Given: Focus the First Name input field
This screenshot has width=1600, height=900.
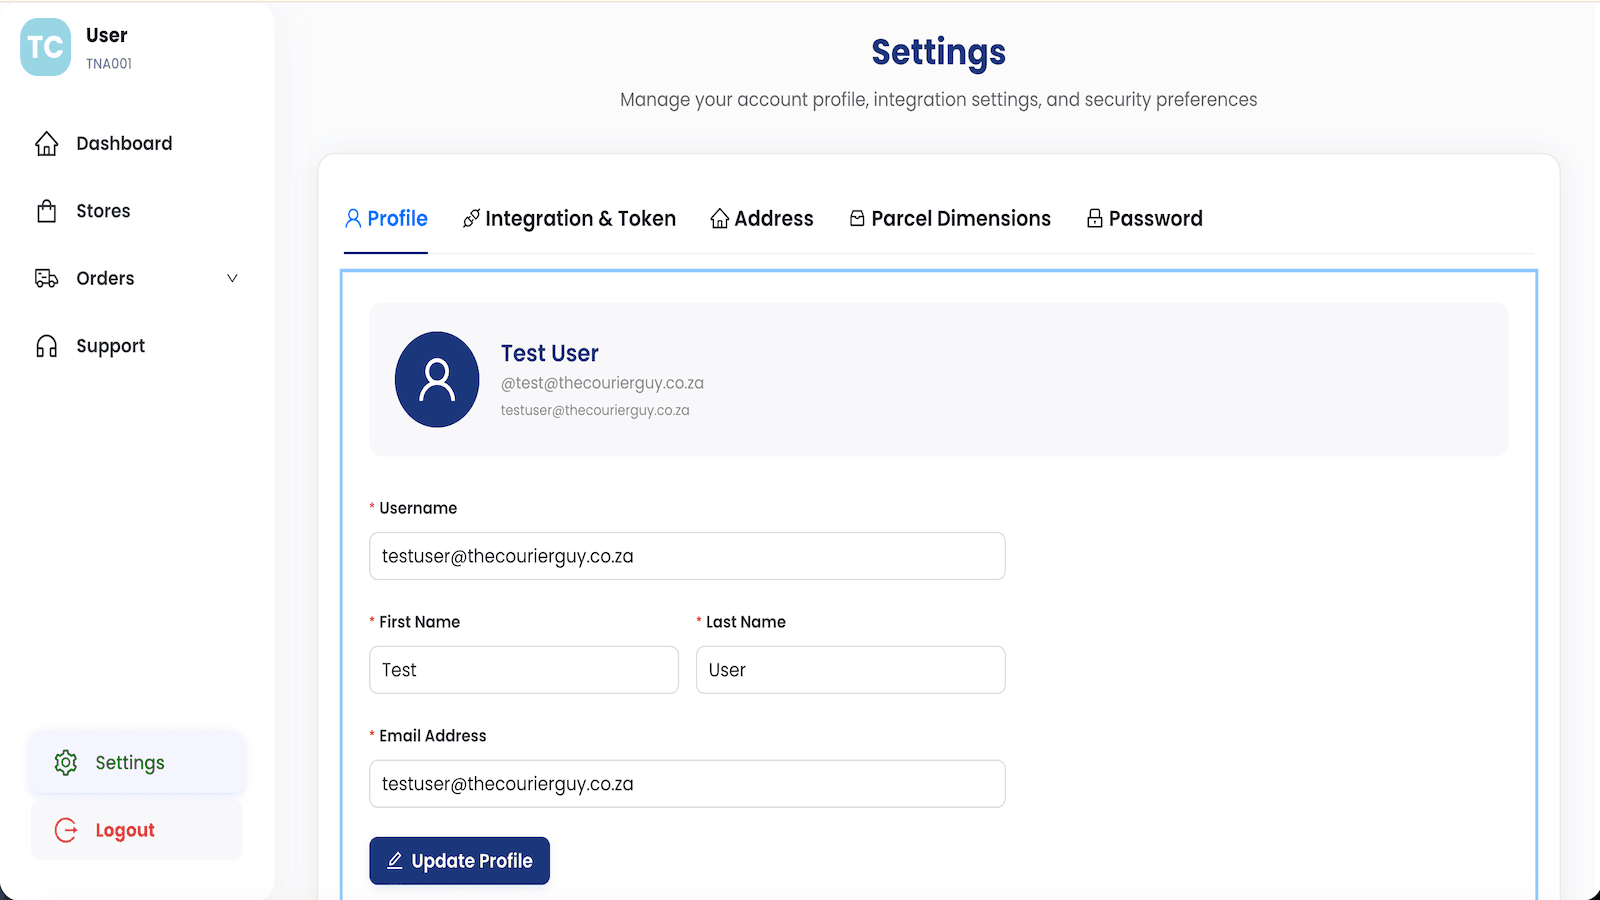Looking at the screenshot, I should pyautogui.click(x=524, y=670).
